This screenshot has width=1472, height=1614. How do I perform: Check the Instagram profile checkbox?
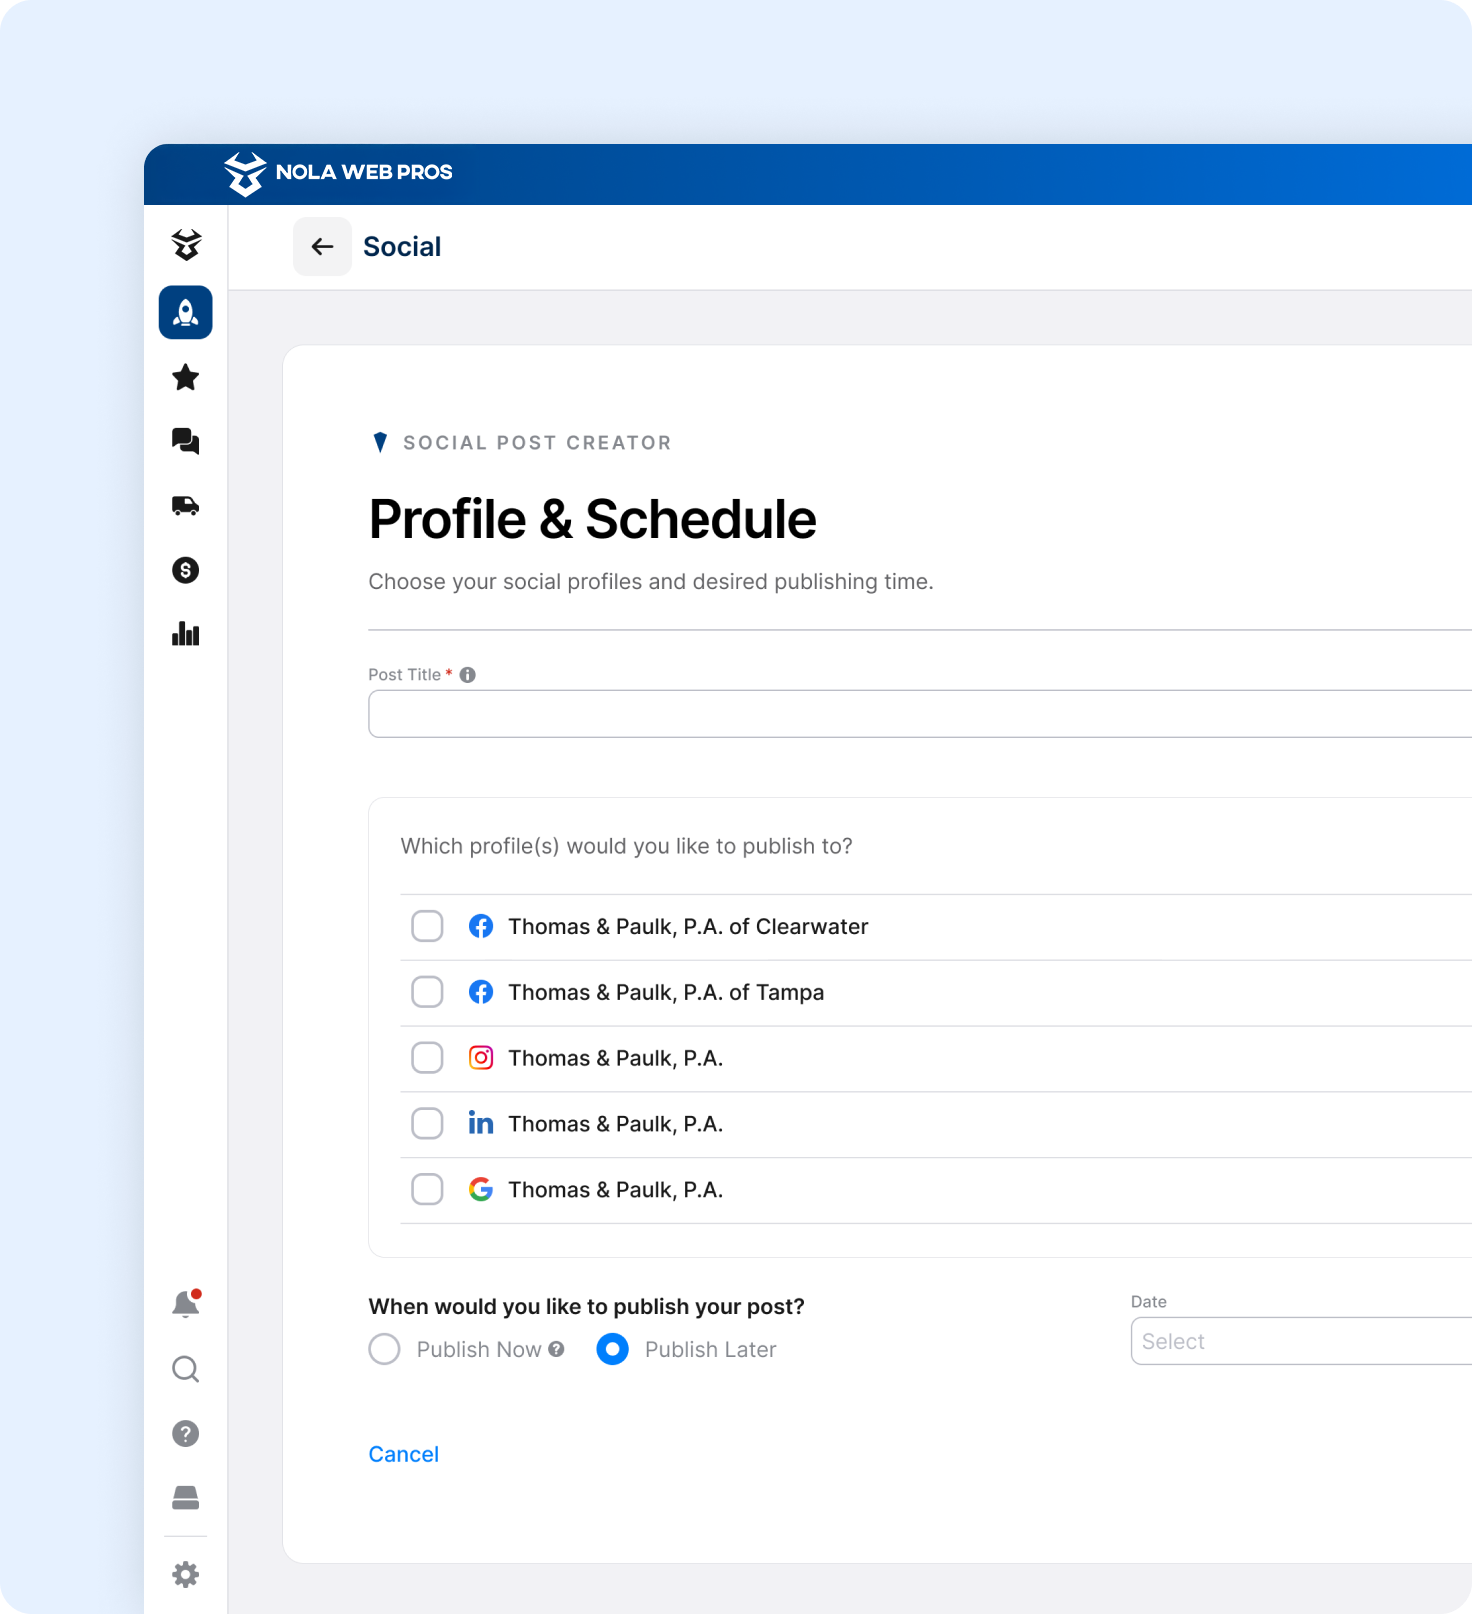point(427,1058)
